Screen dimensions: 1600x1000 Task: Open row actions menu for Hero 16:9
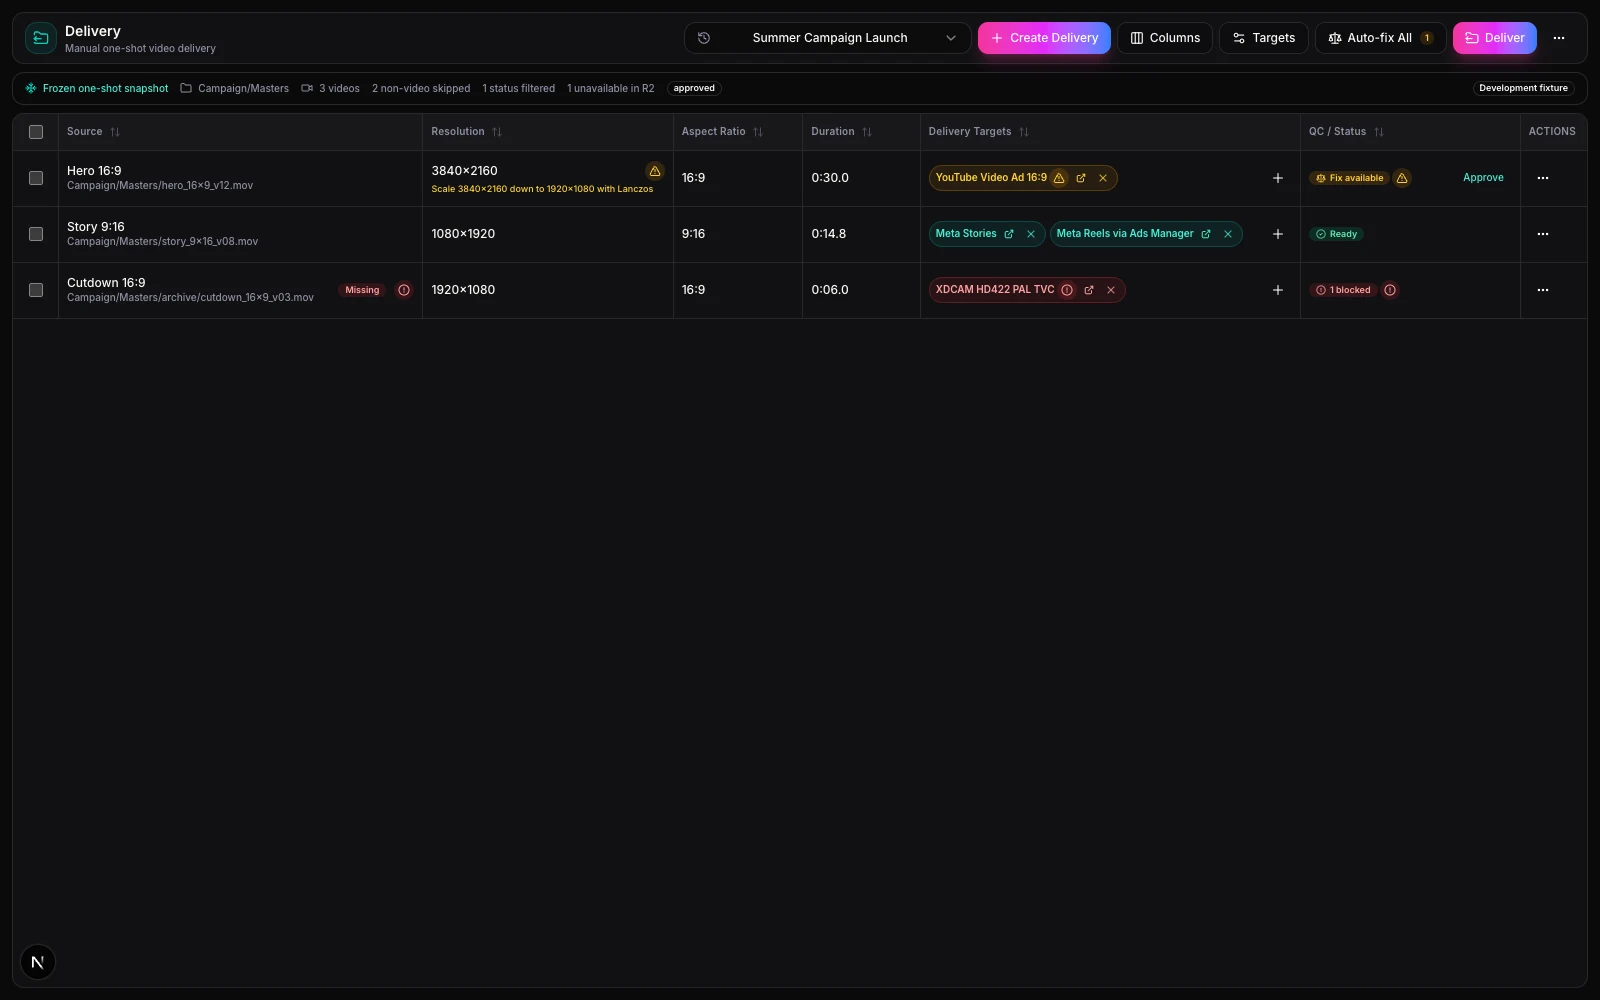coord(1543,178)
